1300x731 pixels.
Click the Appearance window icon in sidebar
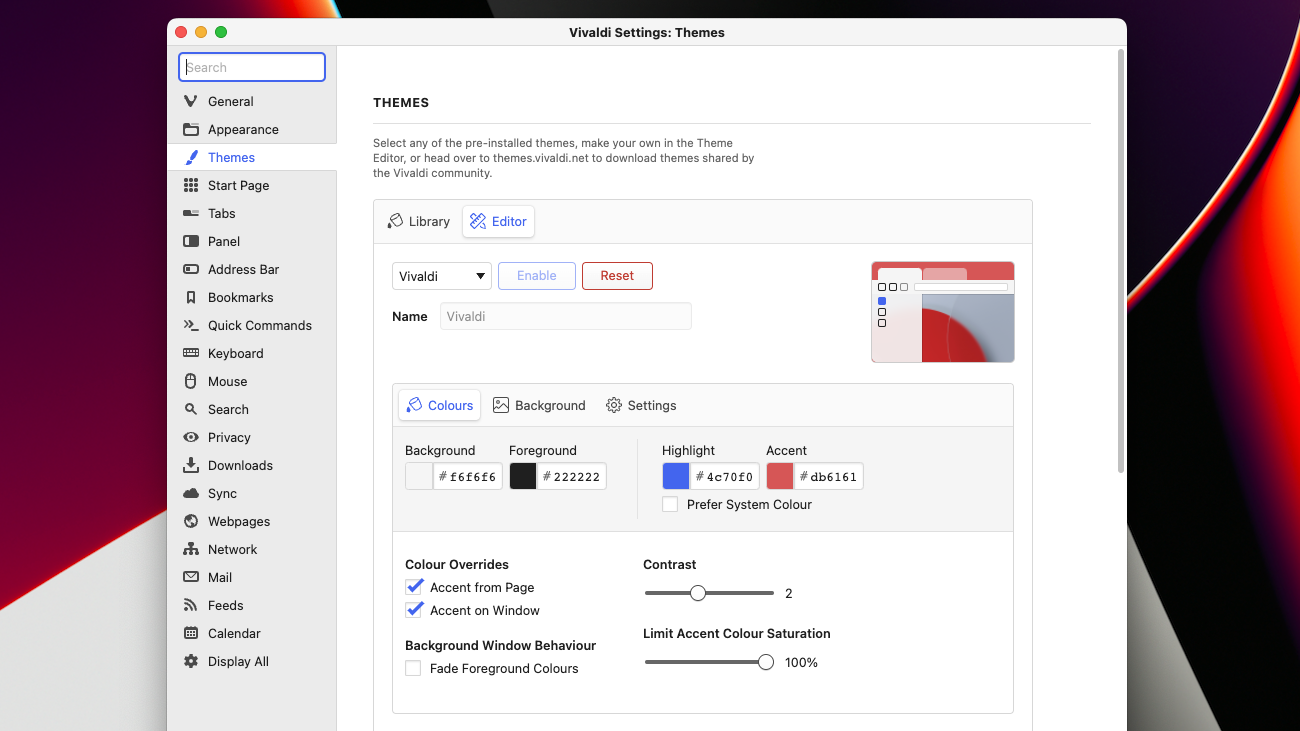coord(190,129)
